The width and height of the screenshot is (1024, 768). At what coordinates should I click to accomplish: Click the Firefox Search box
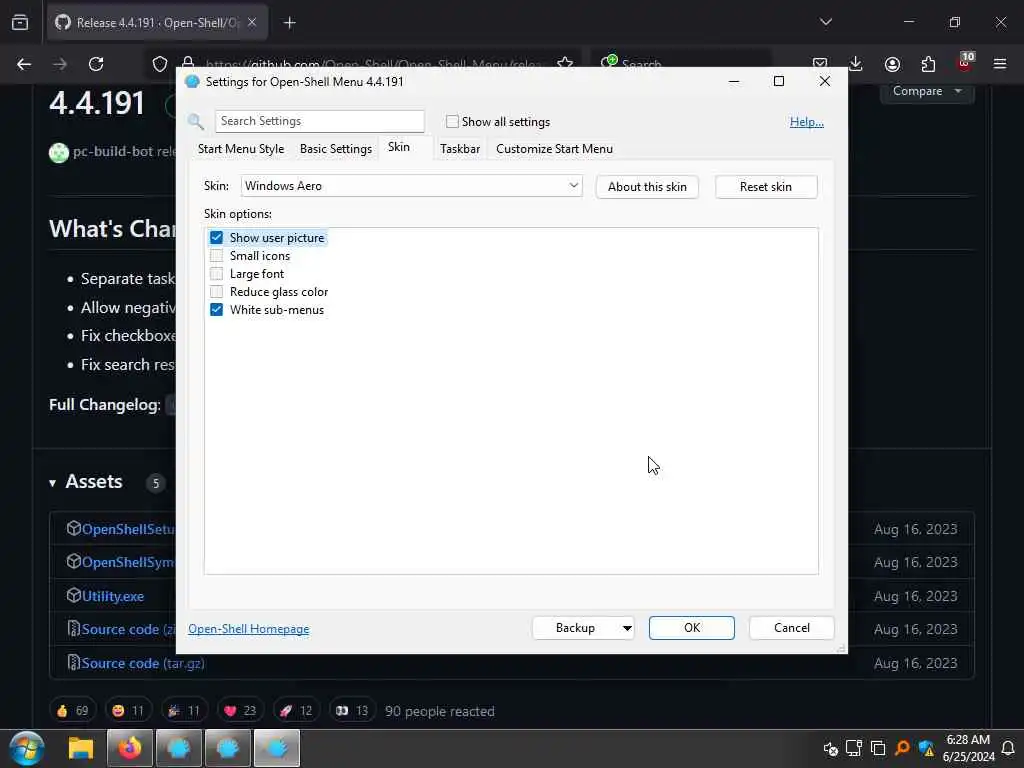[x=681, y=64]
